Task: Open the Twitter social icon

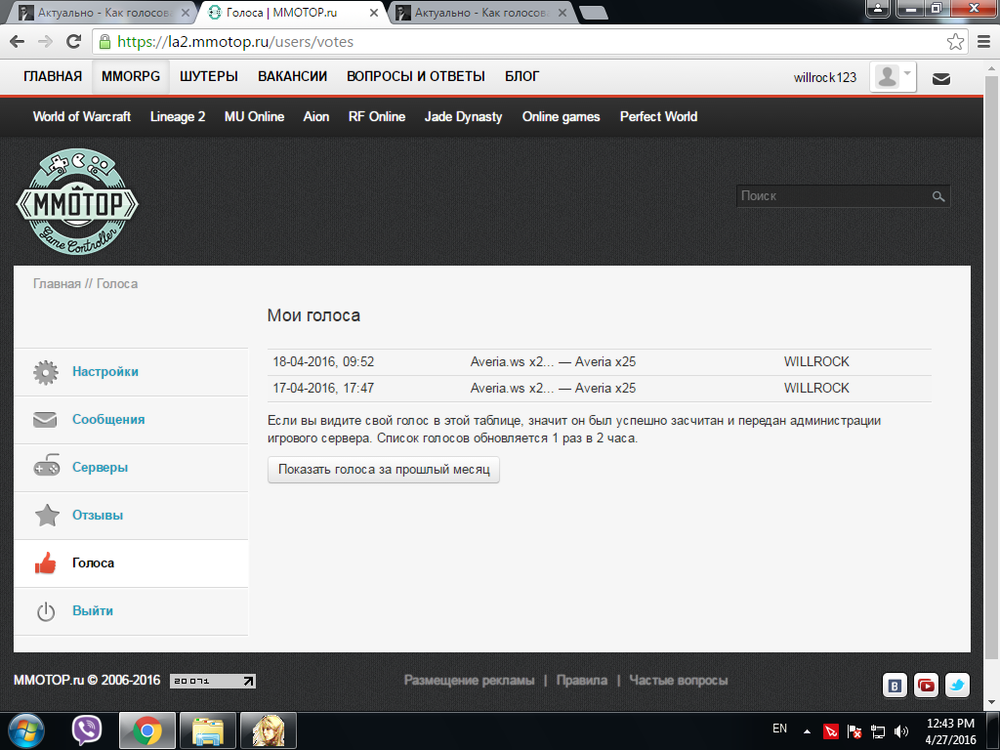Action: [958, 685]
